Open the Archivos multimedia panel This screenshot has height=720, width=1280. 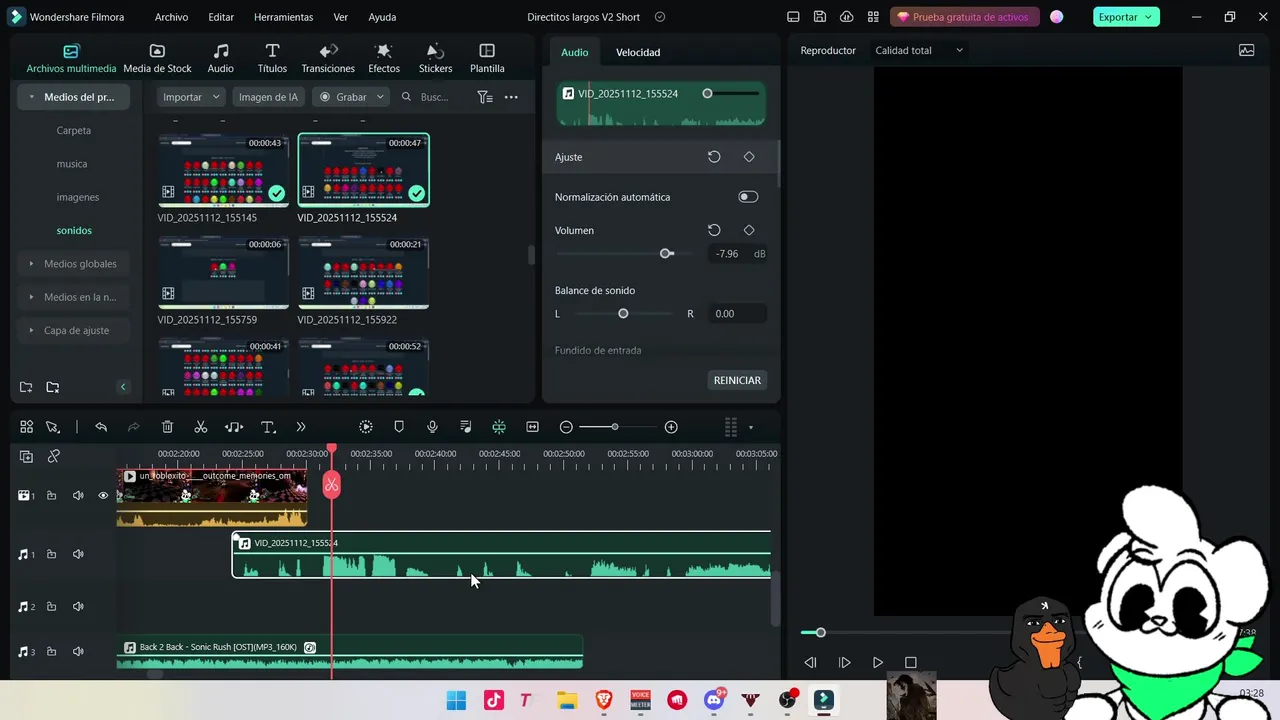pos(71,59)
